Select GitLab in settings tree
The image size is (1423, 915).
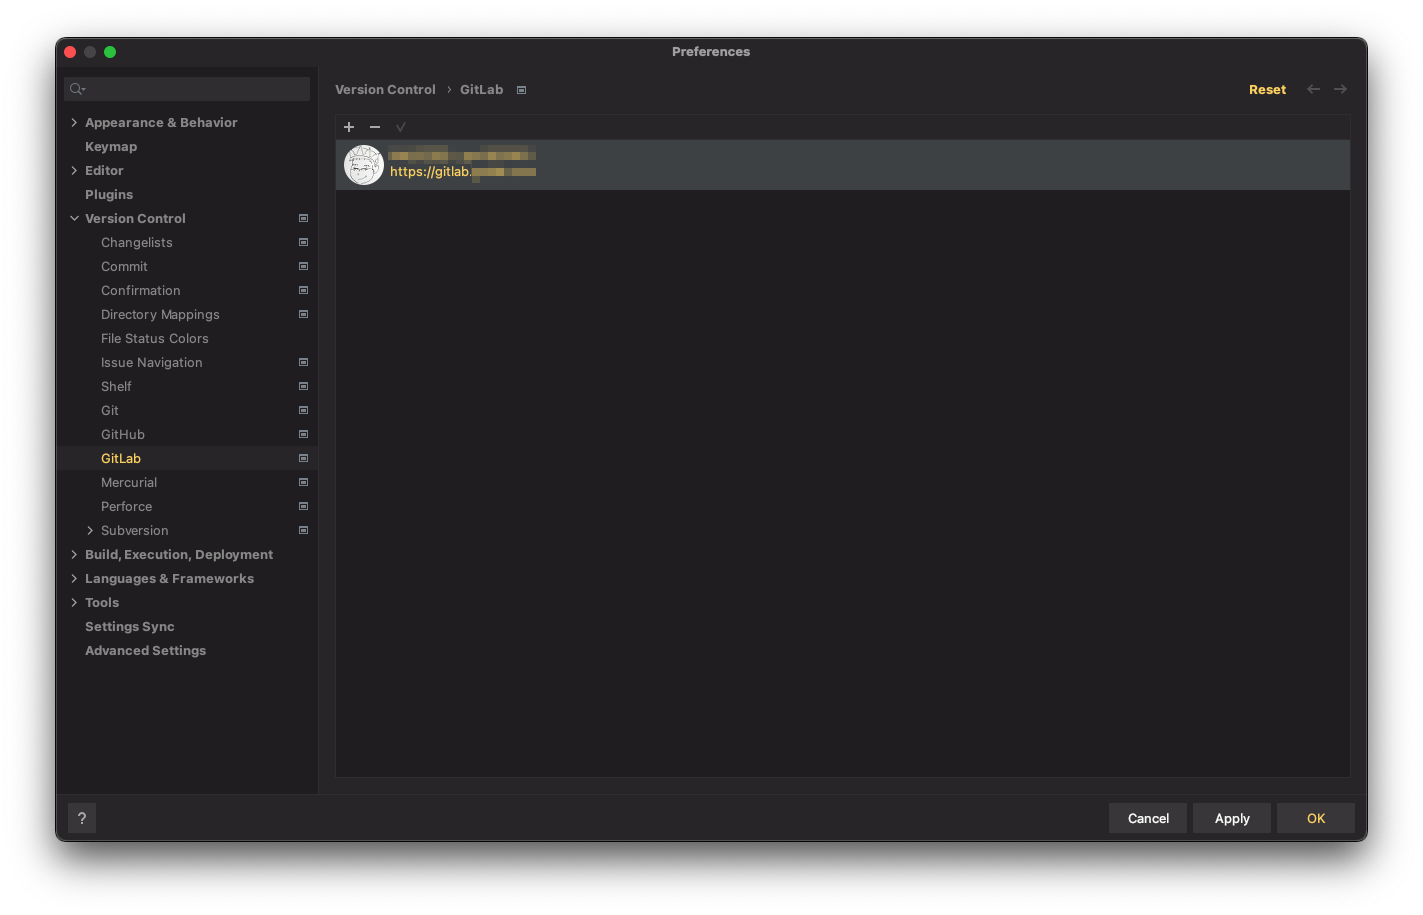[121, 458]
